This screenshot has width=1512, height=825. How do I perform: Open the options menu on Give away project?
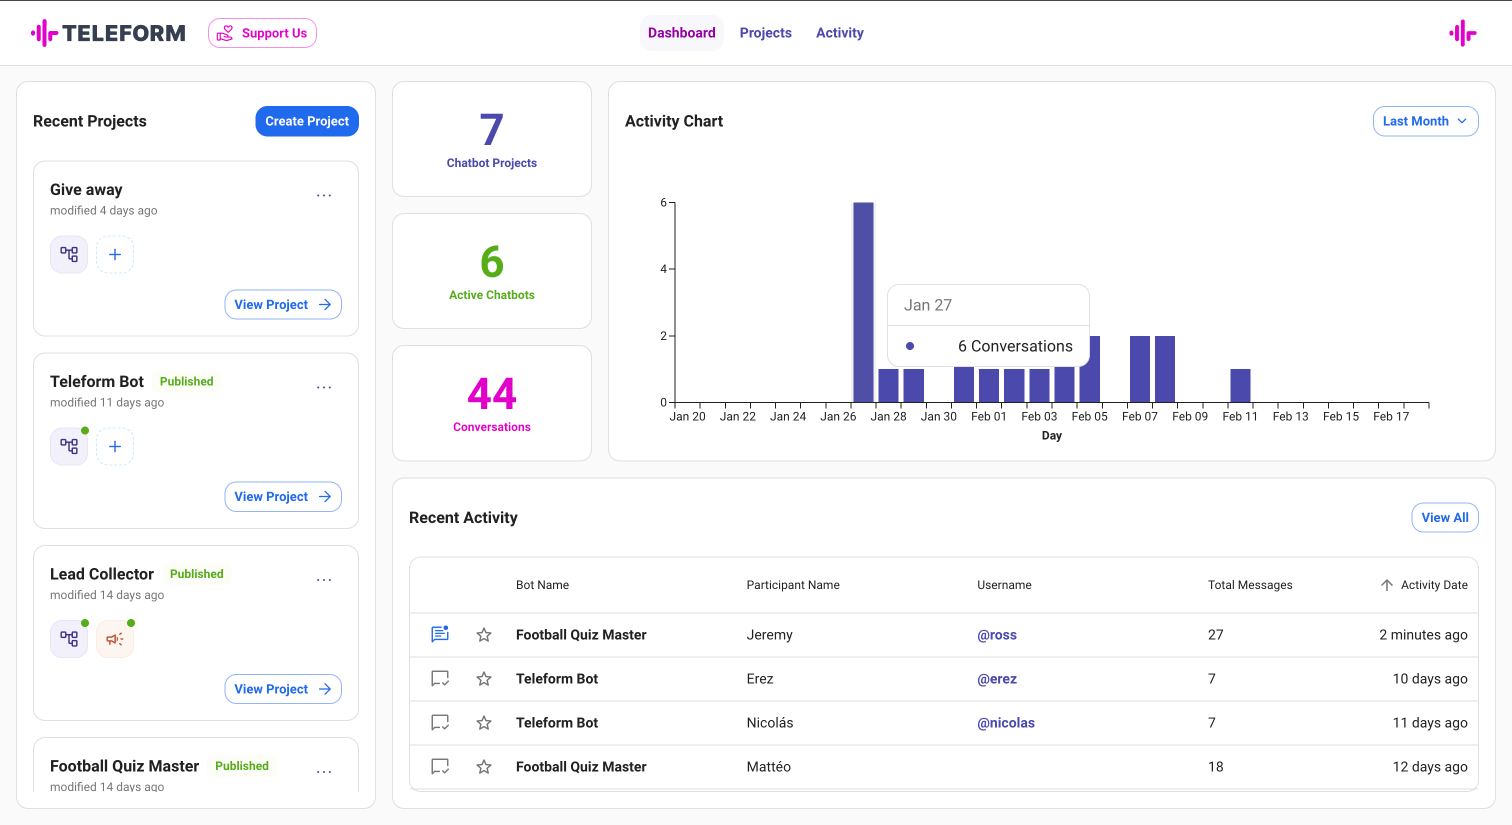(324, 195)
